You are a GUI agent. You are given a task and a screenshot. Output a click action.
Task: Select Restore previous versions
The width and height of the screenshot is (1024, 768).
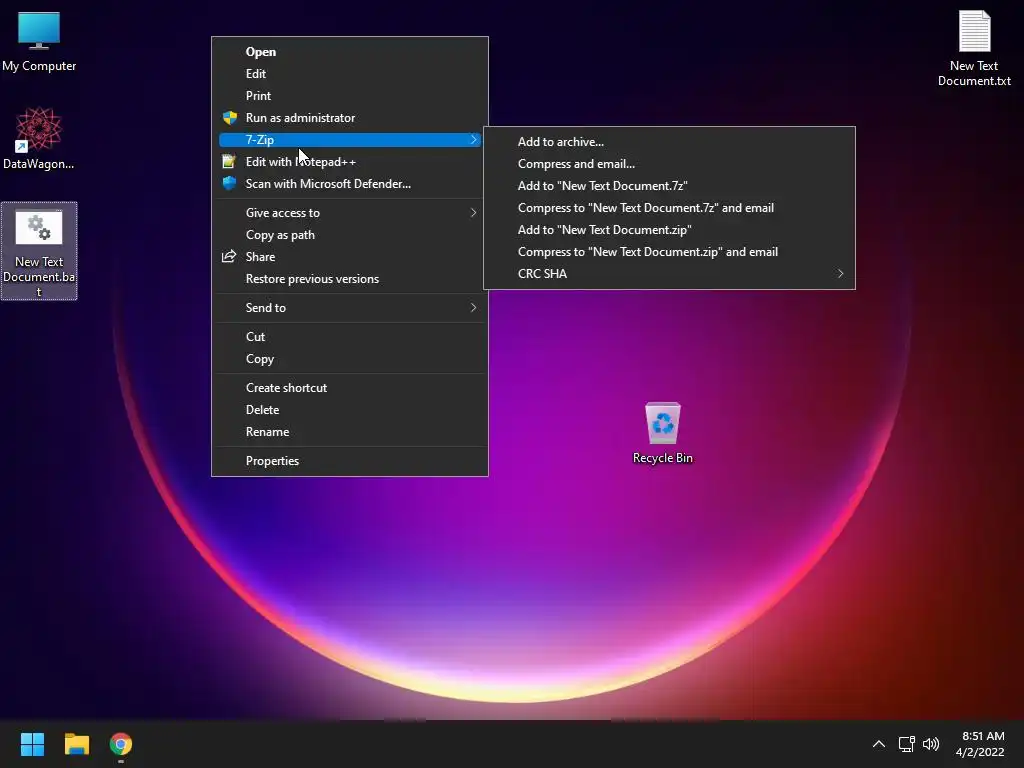349,279
